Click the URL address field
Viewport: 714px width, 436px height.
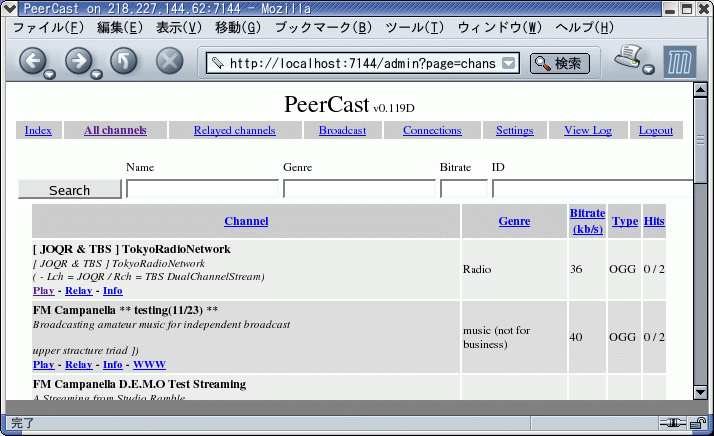362,63
